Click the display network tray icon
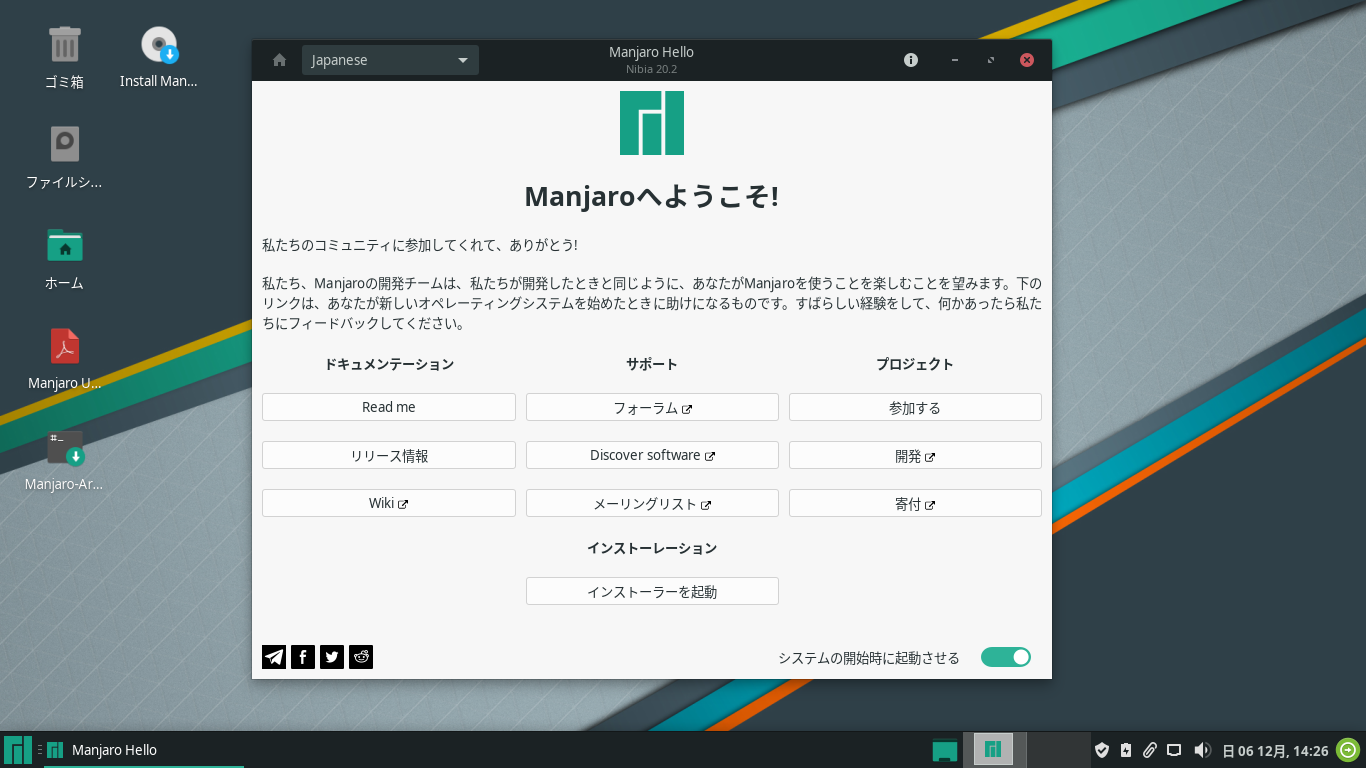 coord(1175,750)
